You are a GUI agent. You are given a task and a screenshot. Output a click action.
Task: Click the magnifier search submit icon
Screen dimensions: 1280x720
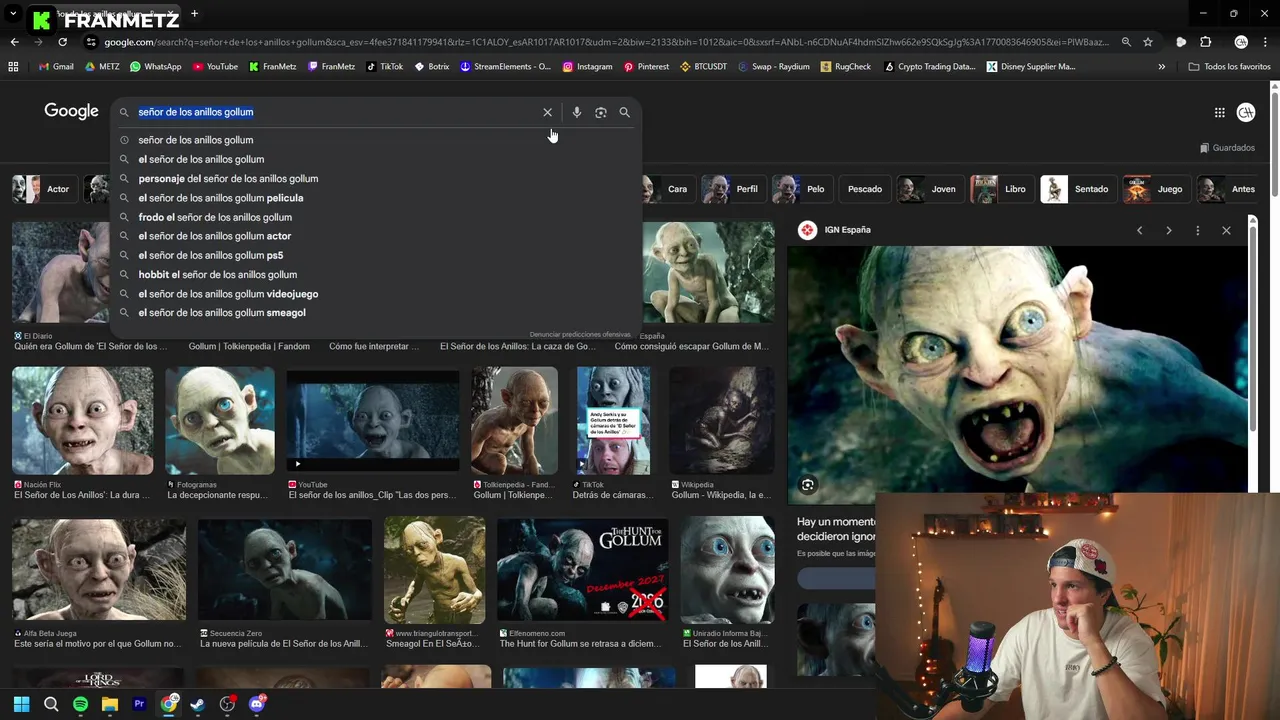tap(624, 112)
